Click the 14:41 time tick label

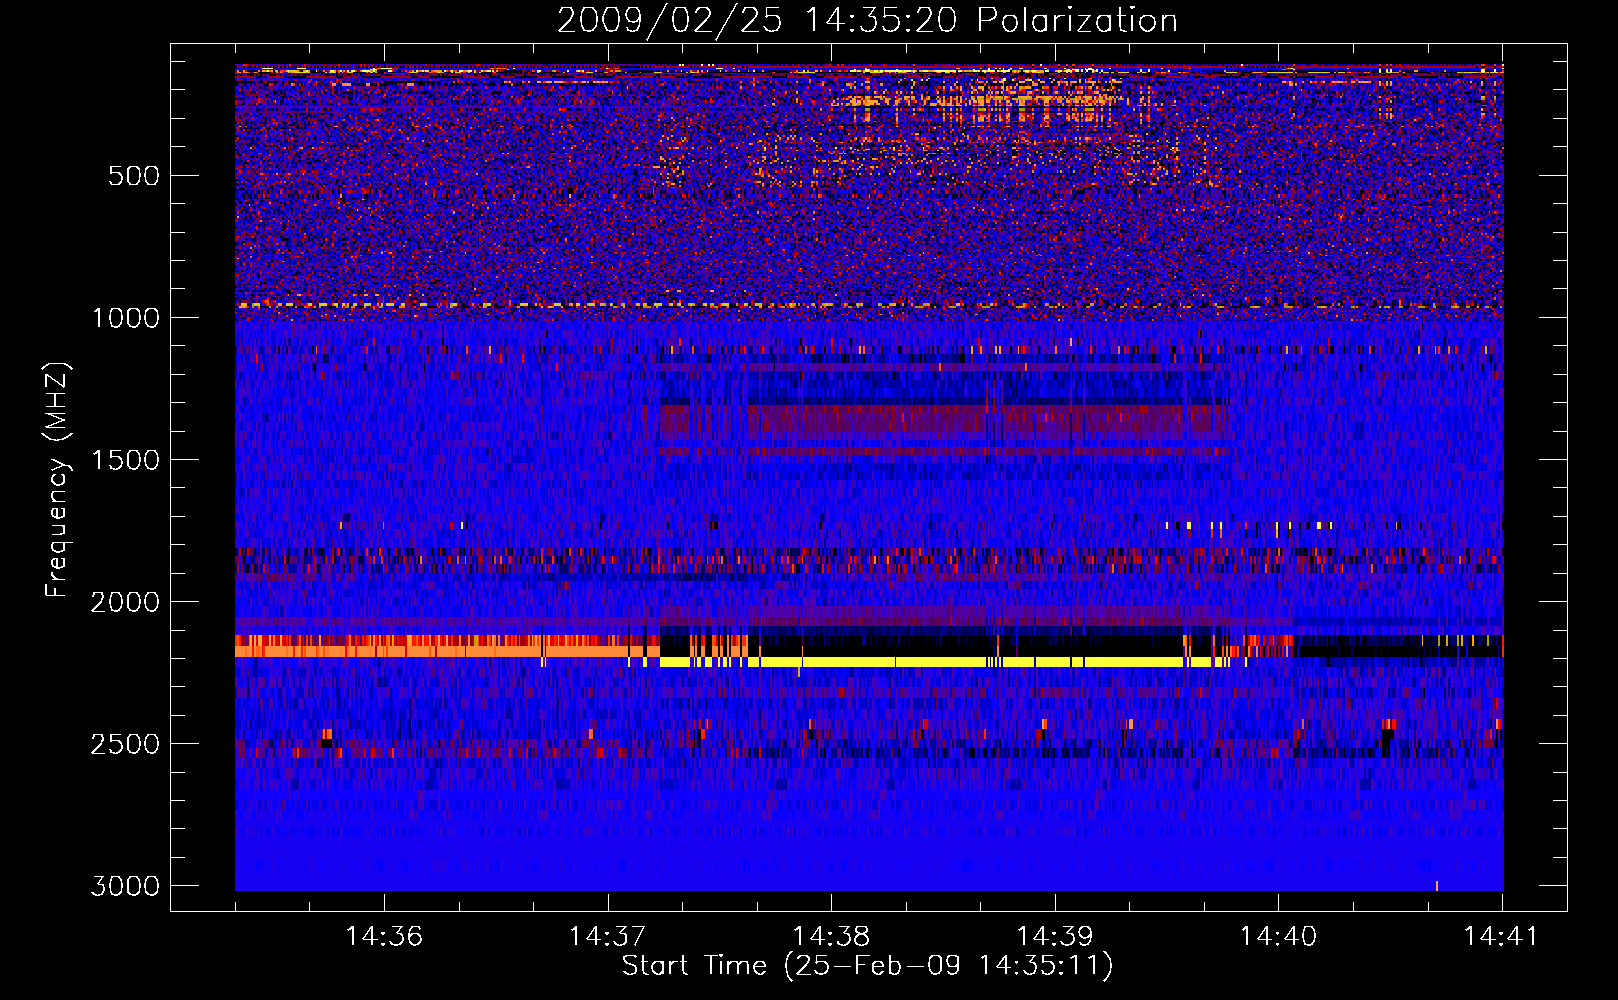[1501, 936]
